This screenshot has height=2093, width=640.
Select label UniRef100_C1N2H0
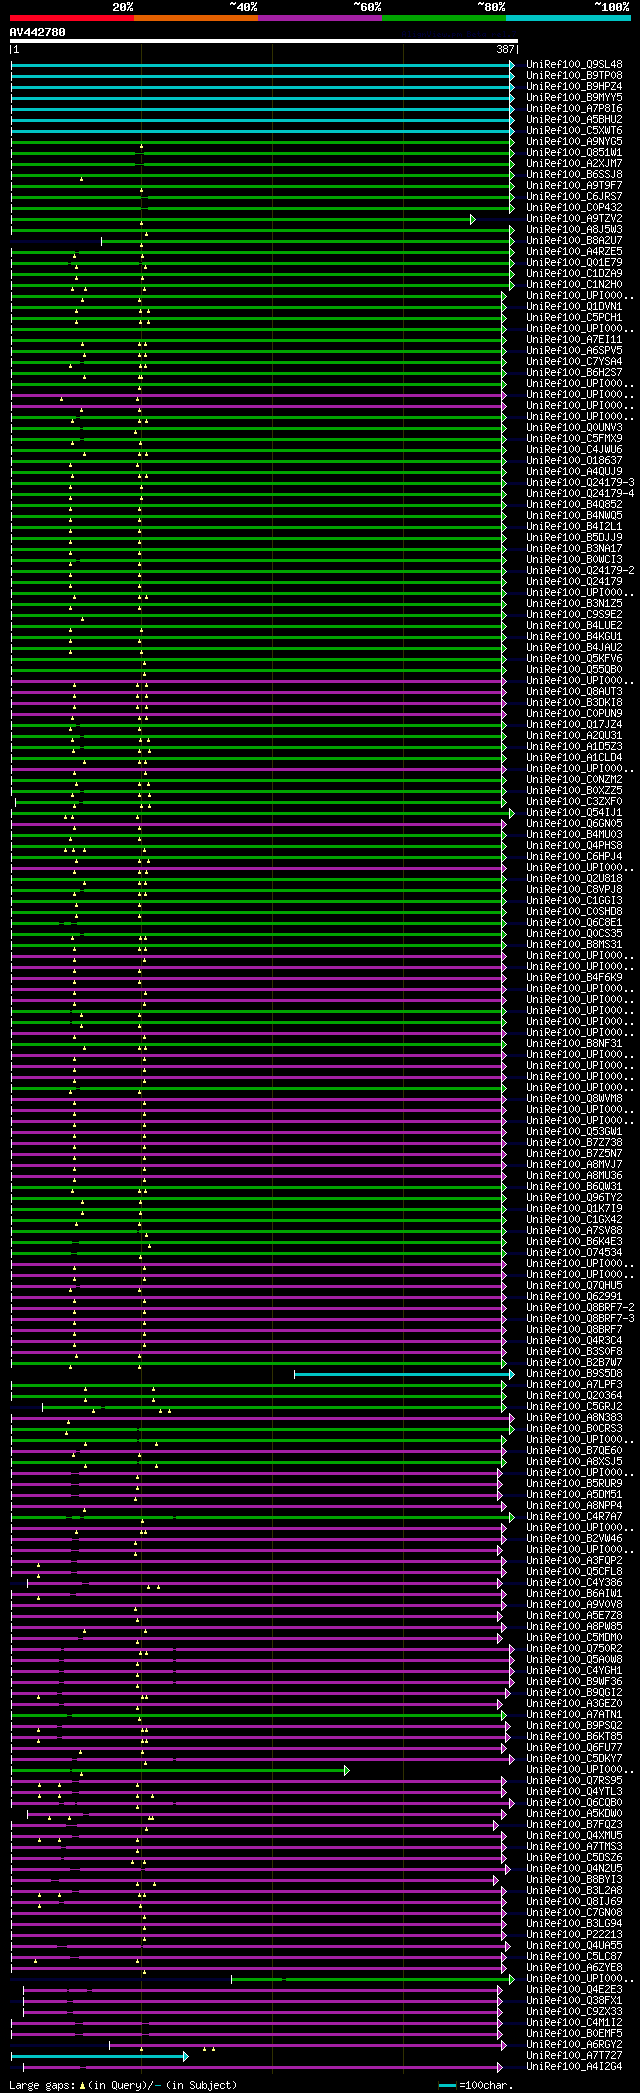574,285
